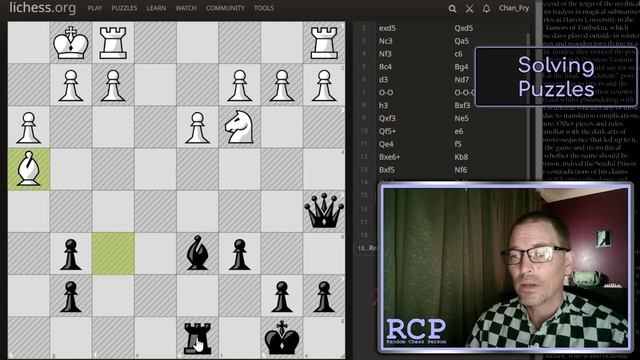This screenshot has height=360, width=640.
Task: Open the WATCH menu
Action: 186,8
